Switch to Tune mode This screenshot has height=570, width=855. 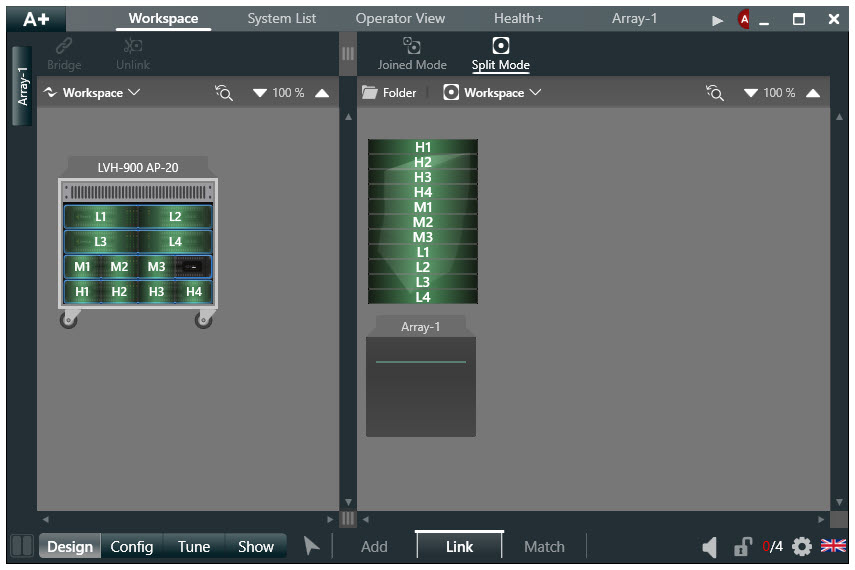pos(194,546)
